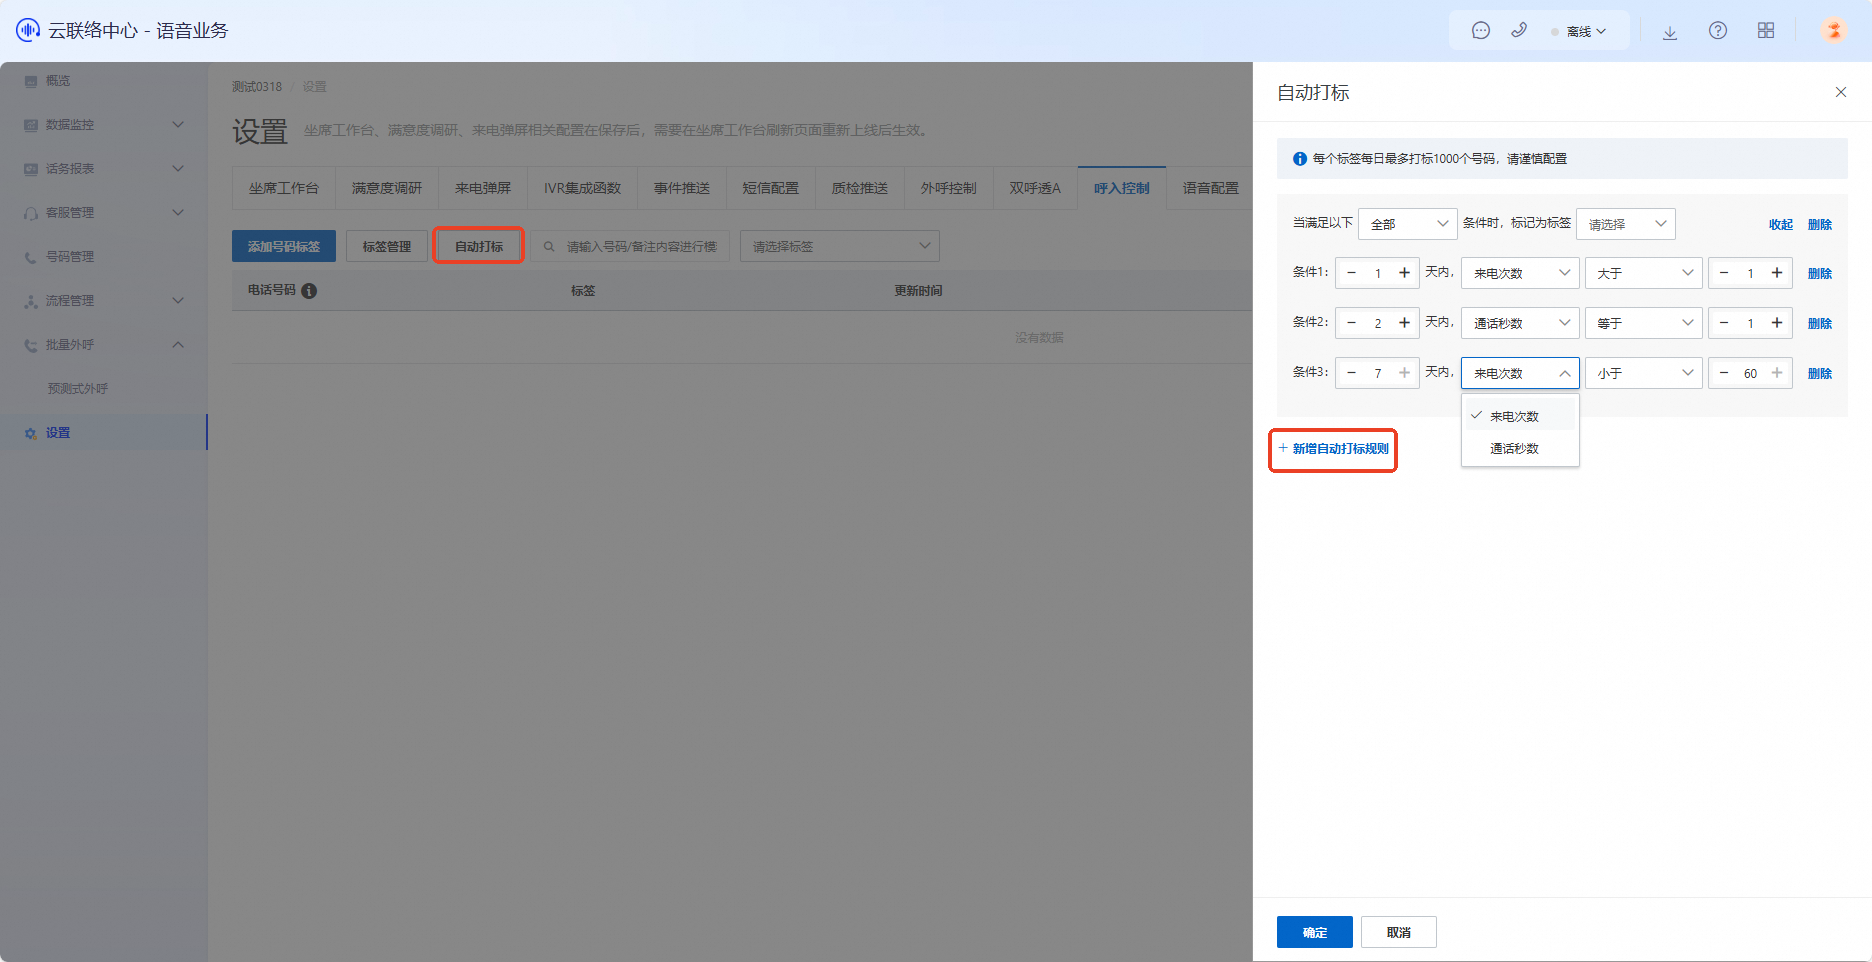Switch to 事件推送 tab

[682, 188]
